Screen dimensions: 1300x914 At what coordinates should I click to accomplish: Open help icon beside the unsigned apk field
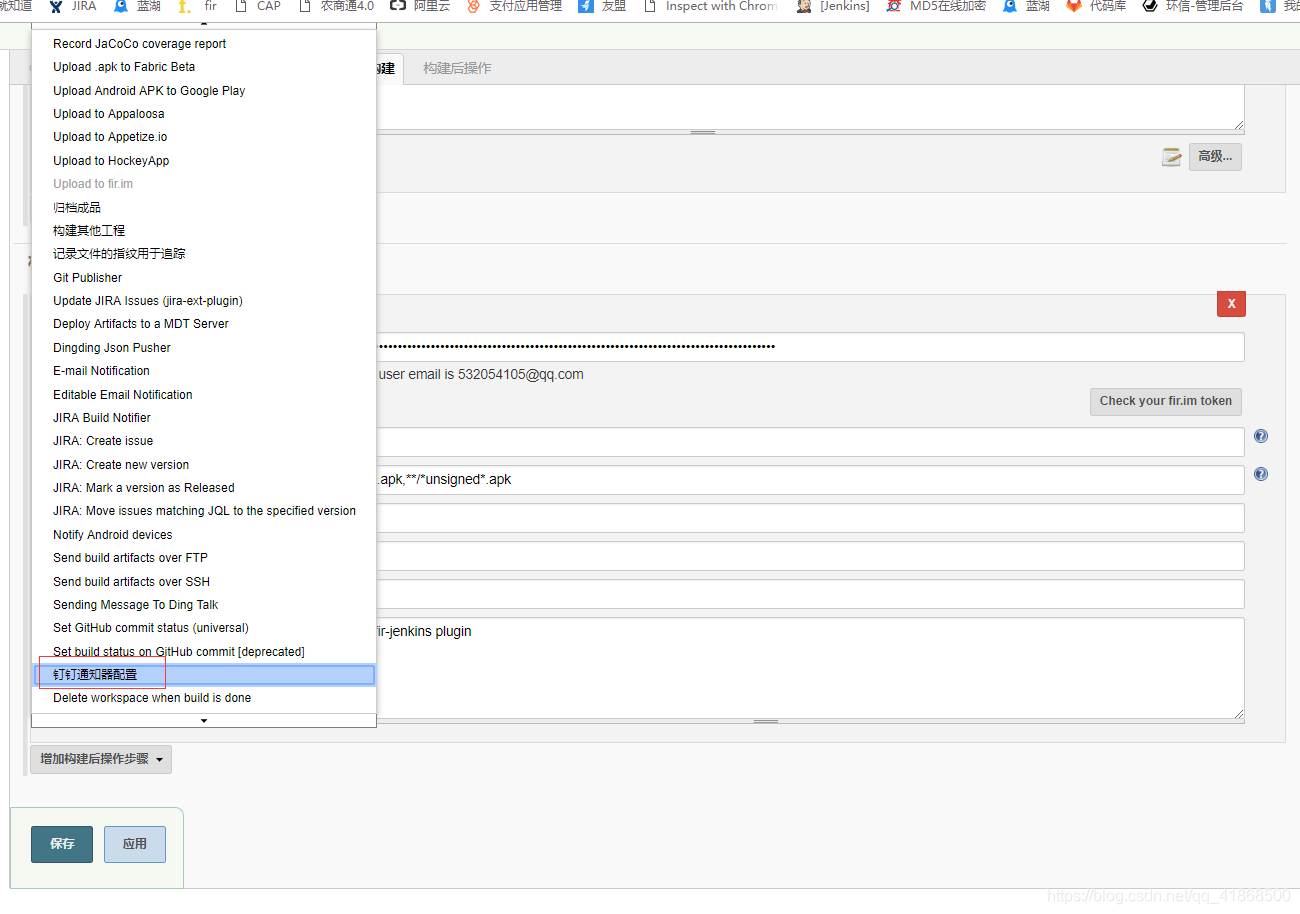pyautogui.click(x=1261, y=474)
